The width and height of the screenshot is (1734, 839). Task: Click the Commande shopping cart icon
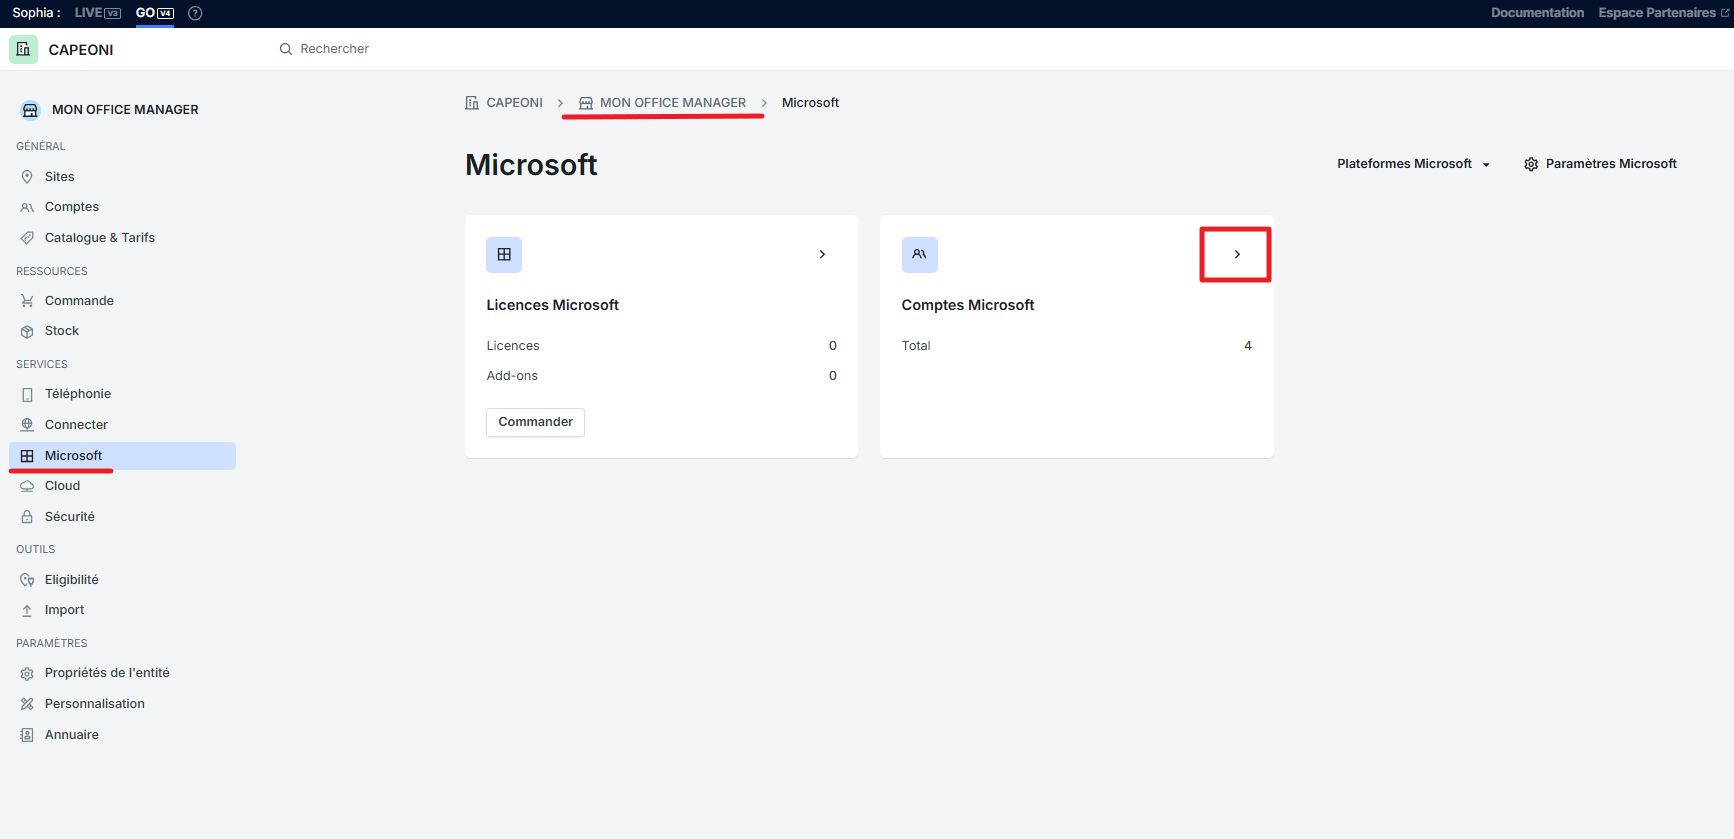[x=27, y=301]
